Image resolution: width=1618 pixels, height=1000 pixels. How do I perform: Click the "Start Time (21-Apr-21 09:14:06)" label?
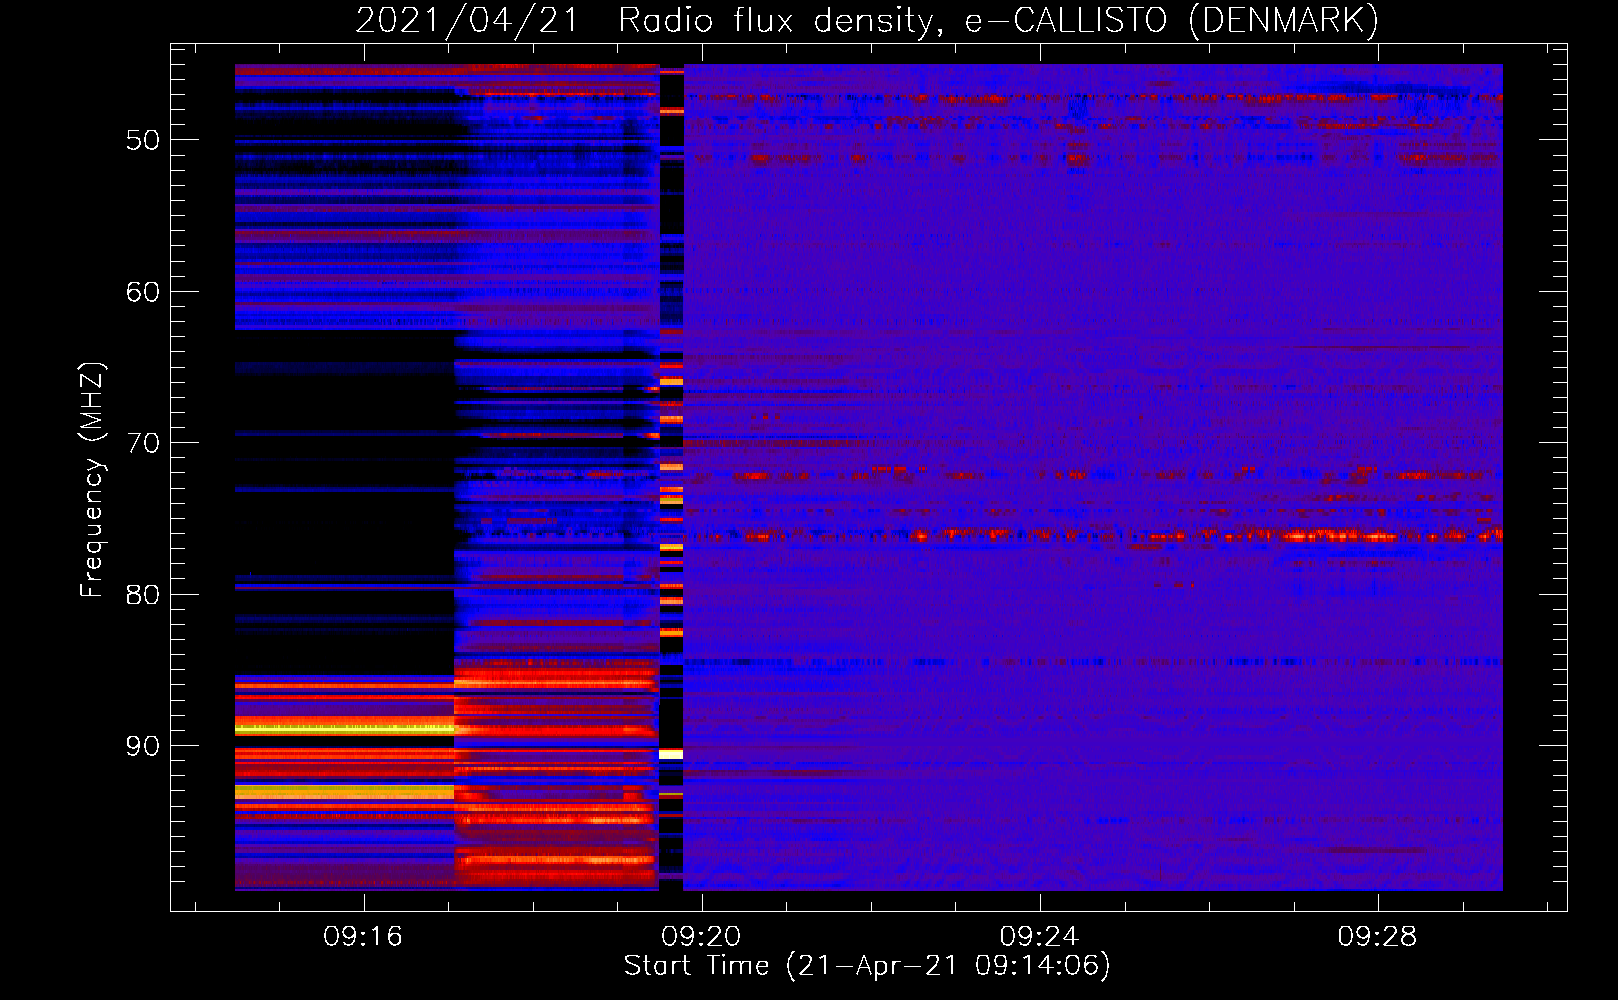tap(867, 966)
